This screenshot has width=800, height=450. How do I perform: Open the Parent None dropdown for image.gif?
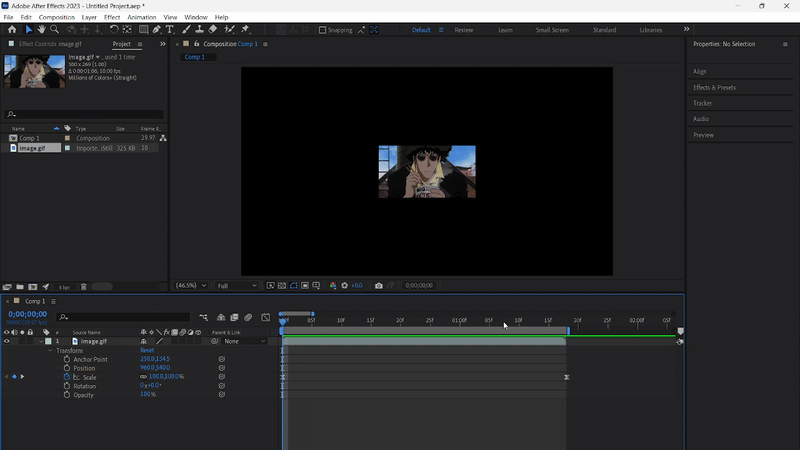(x=245, y=341)
